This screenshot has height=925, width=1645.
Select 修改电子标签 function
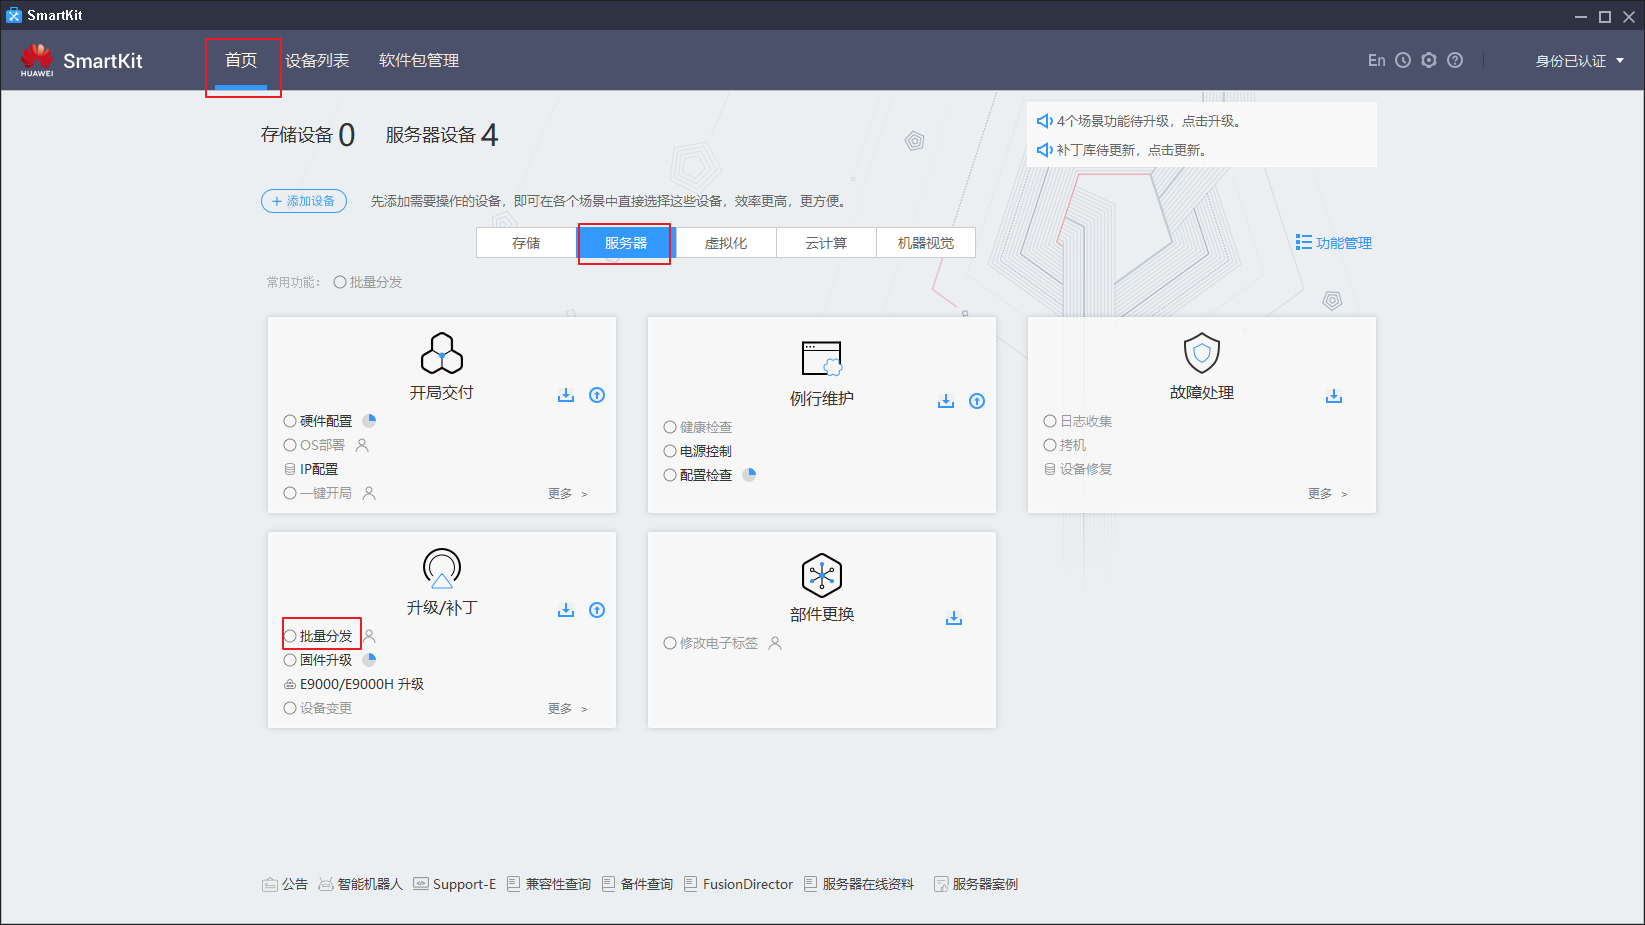coord(711,643)
